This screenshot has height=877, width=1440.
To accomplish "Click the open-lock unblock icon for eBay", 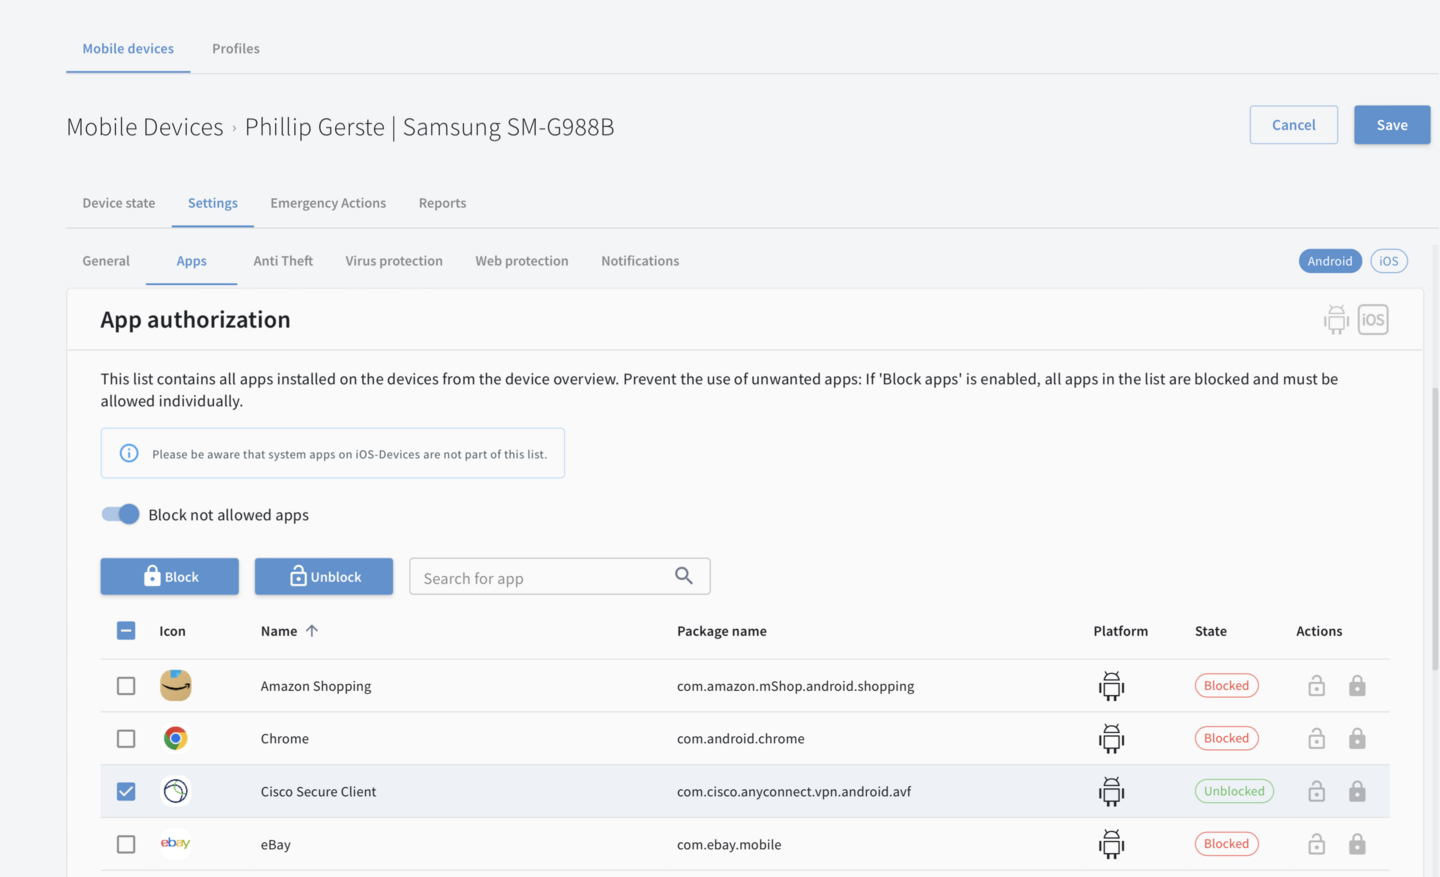I will point(1316,845).
